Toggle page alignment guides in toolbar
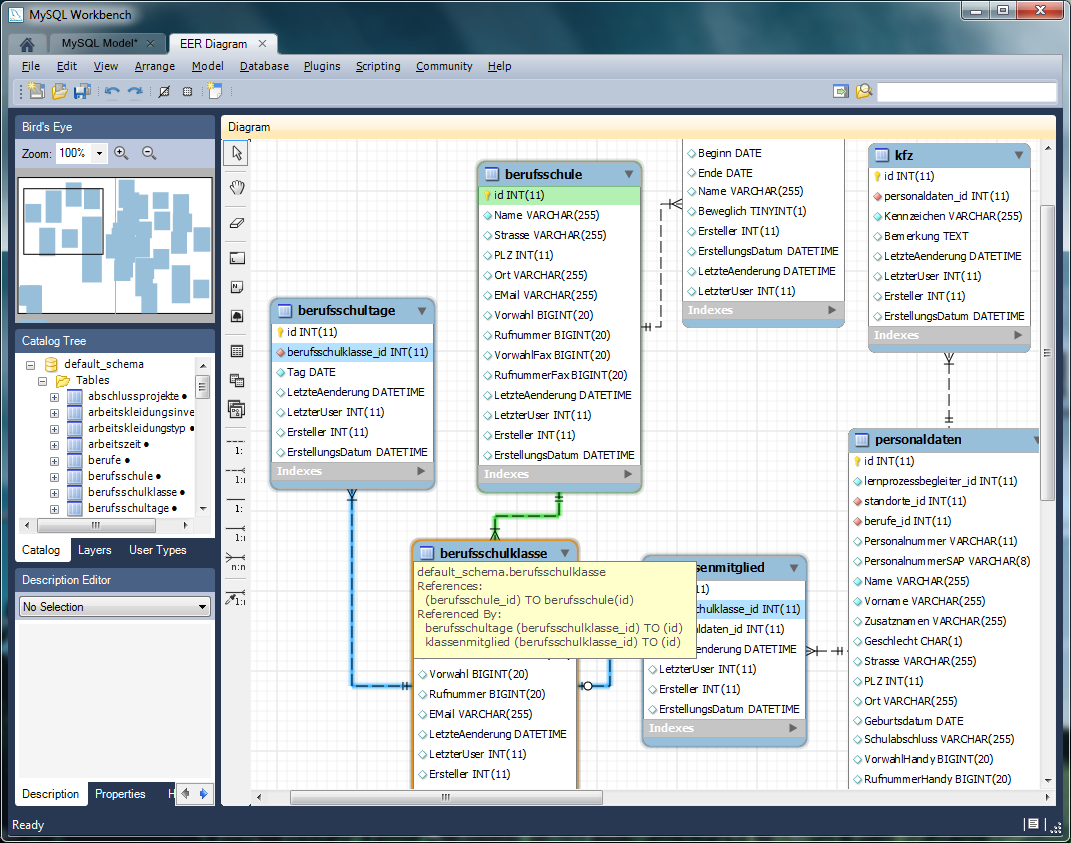1071x843 pixels. 187,91
